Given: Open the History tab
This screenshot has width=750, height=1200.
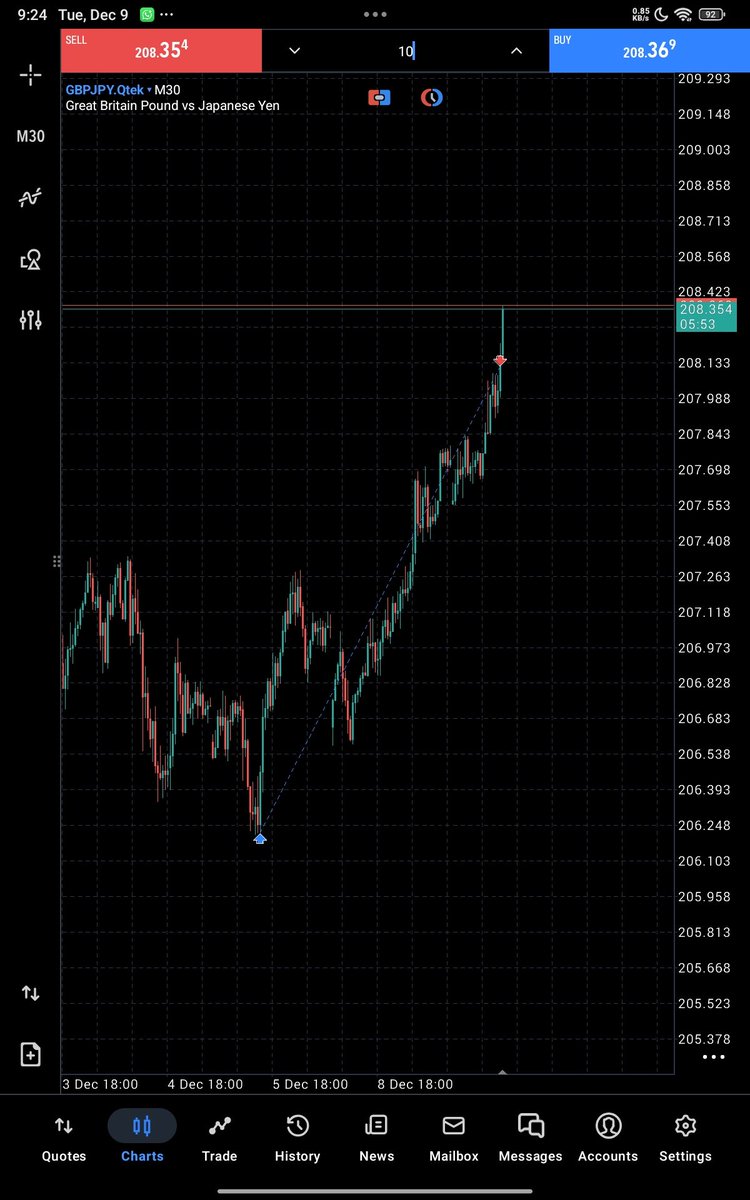Looking at the screenshot, I should click(x=297, y=1137).
